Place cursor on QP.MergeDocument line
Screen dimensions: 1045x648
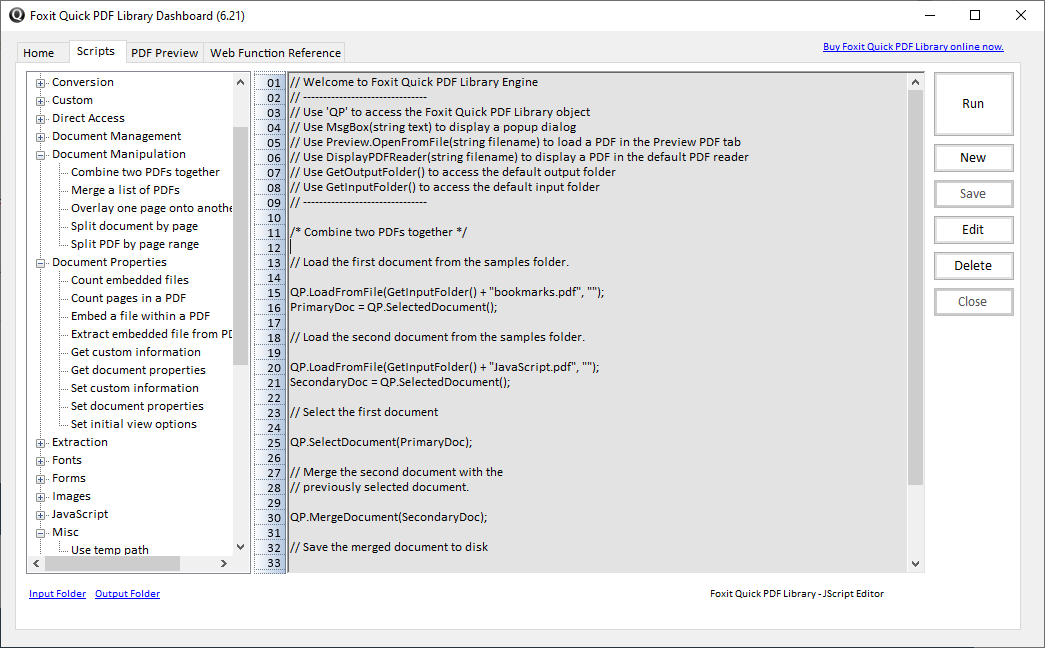(389, 517)
